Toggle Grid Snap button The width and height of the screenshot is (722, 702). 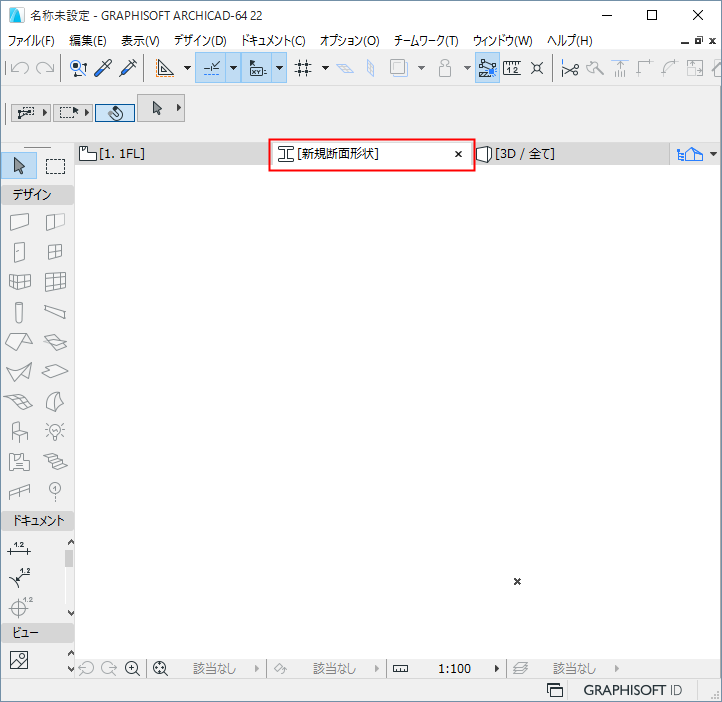pos(303,68)
